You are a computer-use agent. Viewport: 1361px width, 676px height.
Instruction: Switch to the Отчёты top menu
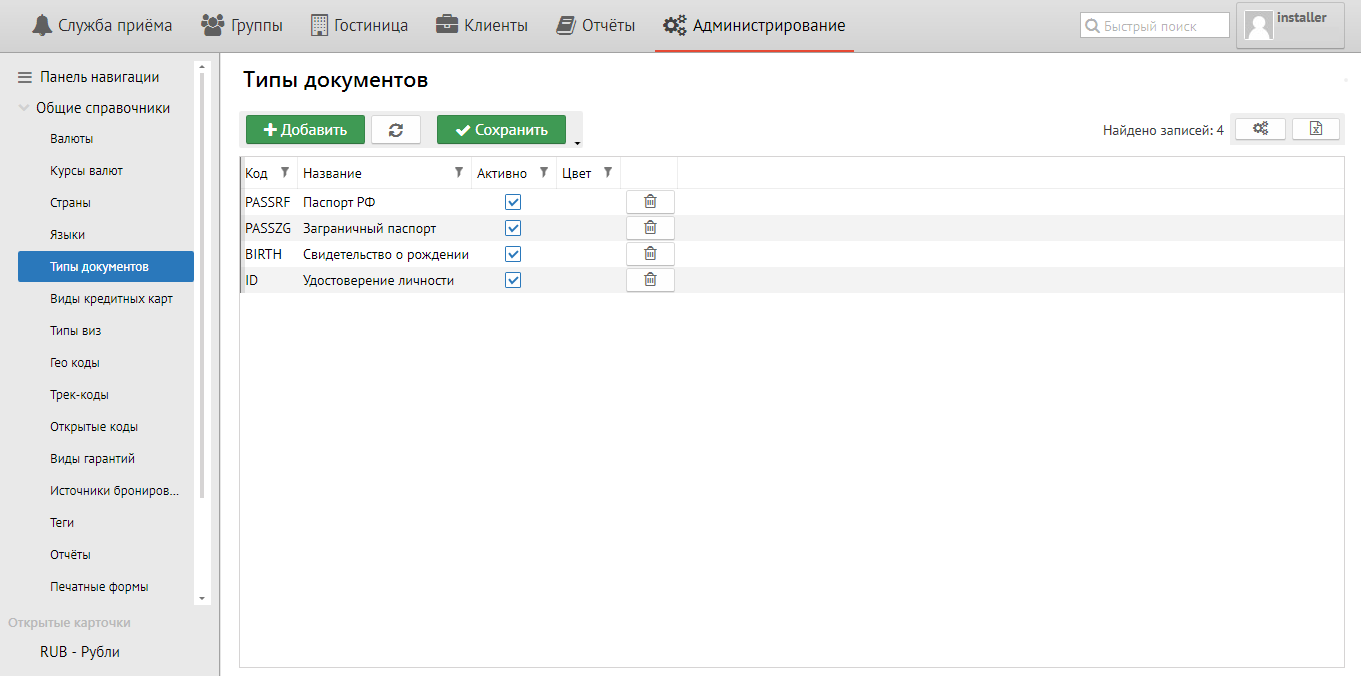(596, 25)
